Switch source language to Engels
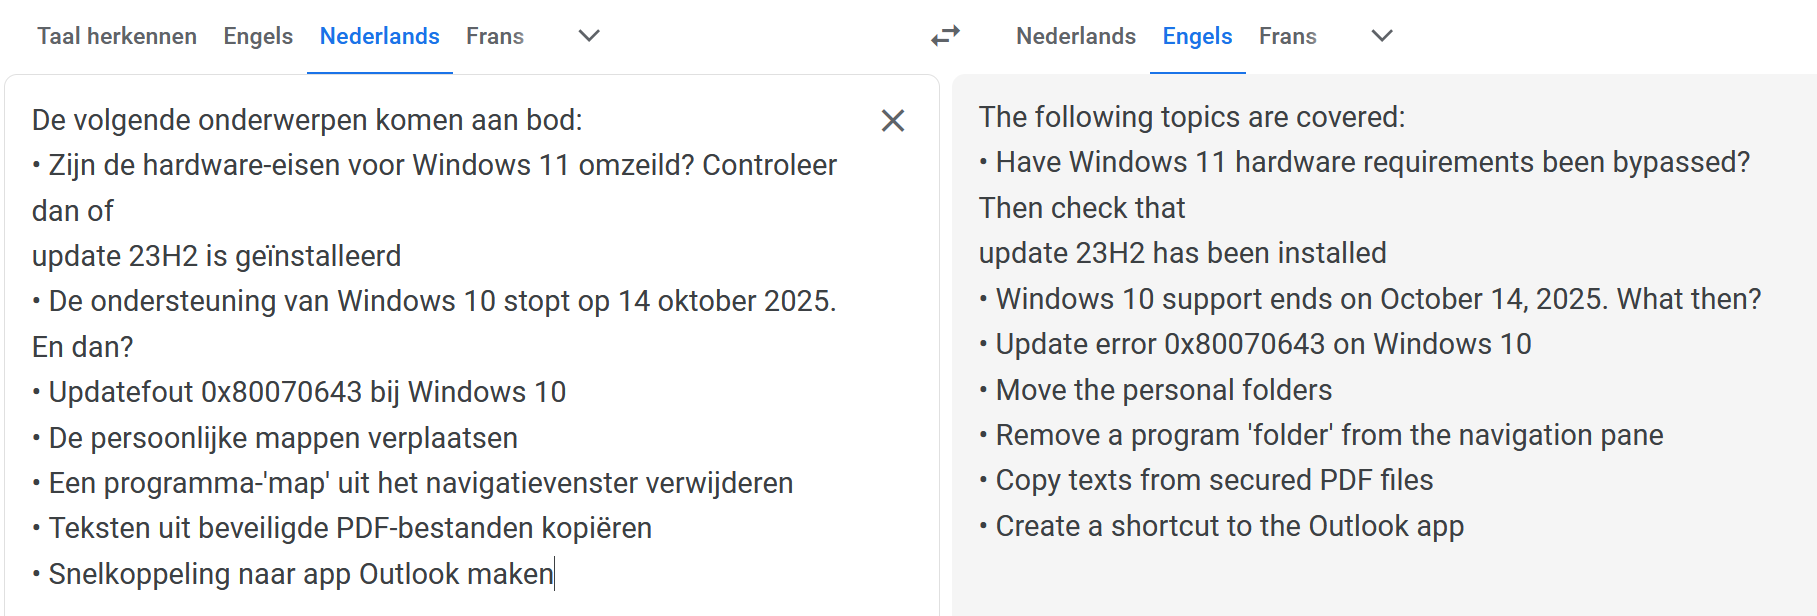The image size is (1817, 616). [x=257, y=36]
